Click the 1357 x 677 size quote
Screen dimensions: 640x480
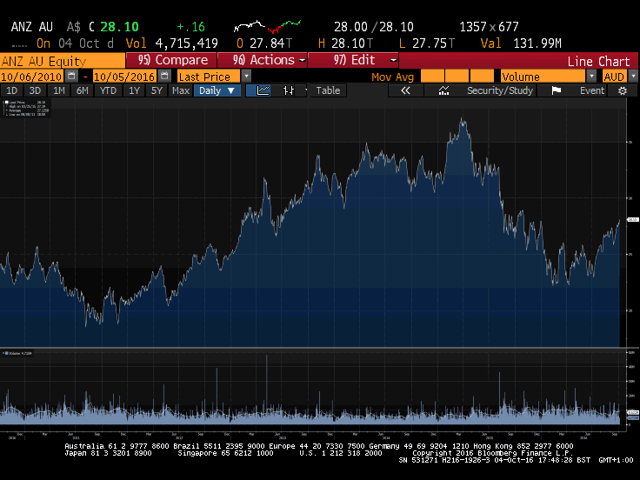tap(489, 27)
